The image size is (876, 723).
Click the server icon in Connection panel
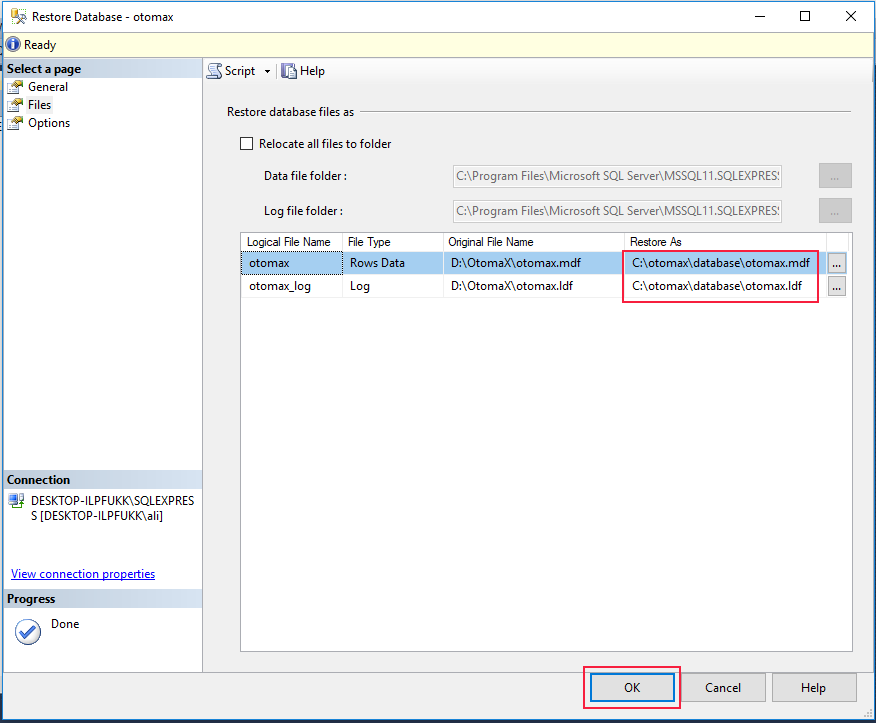pos(16,500)
